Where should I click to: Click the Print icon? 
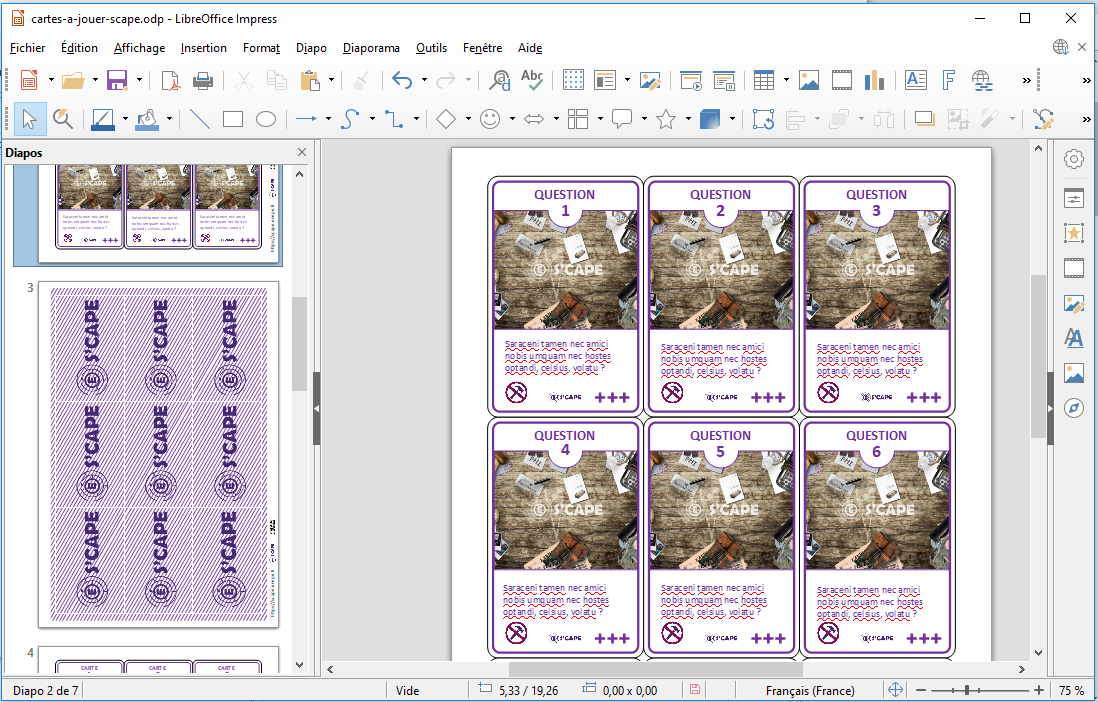pyautogui.click(x=202, y=81)
